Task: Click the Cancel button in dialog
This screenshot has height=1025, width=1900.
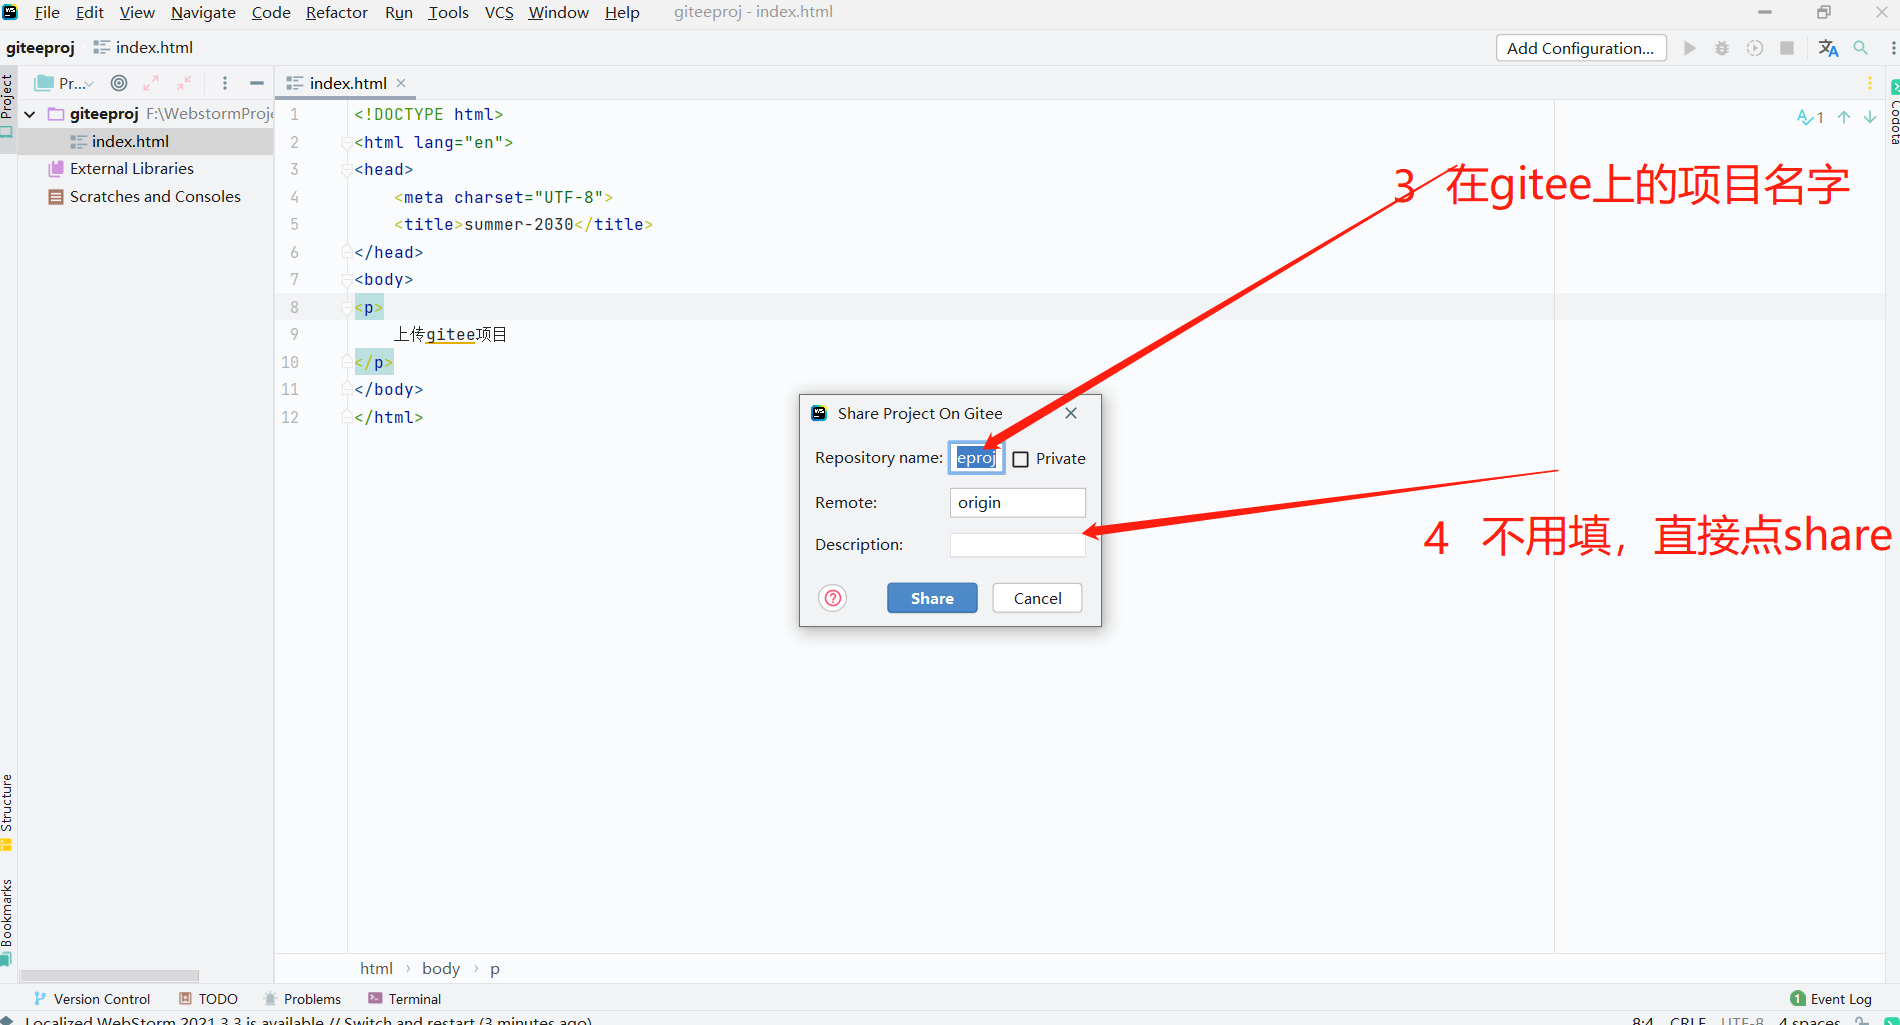Action: [1037, 598]
